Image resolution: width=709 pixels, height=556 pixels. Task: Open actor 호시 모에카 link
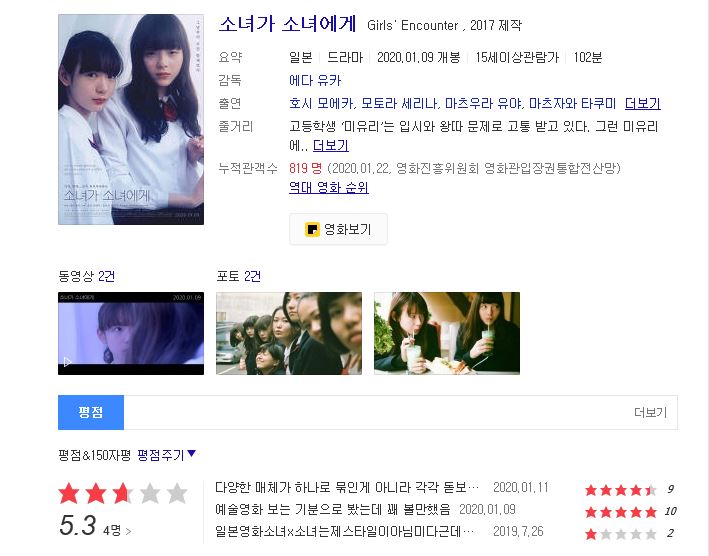coord(321,104)
